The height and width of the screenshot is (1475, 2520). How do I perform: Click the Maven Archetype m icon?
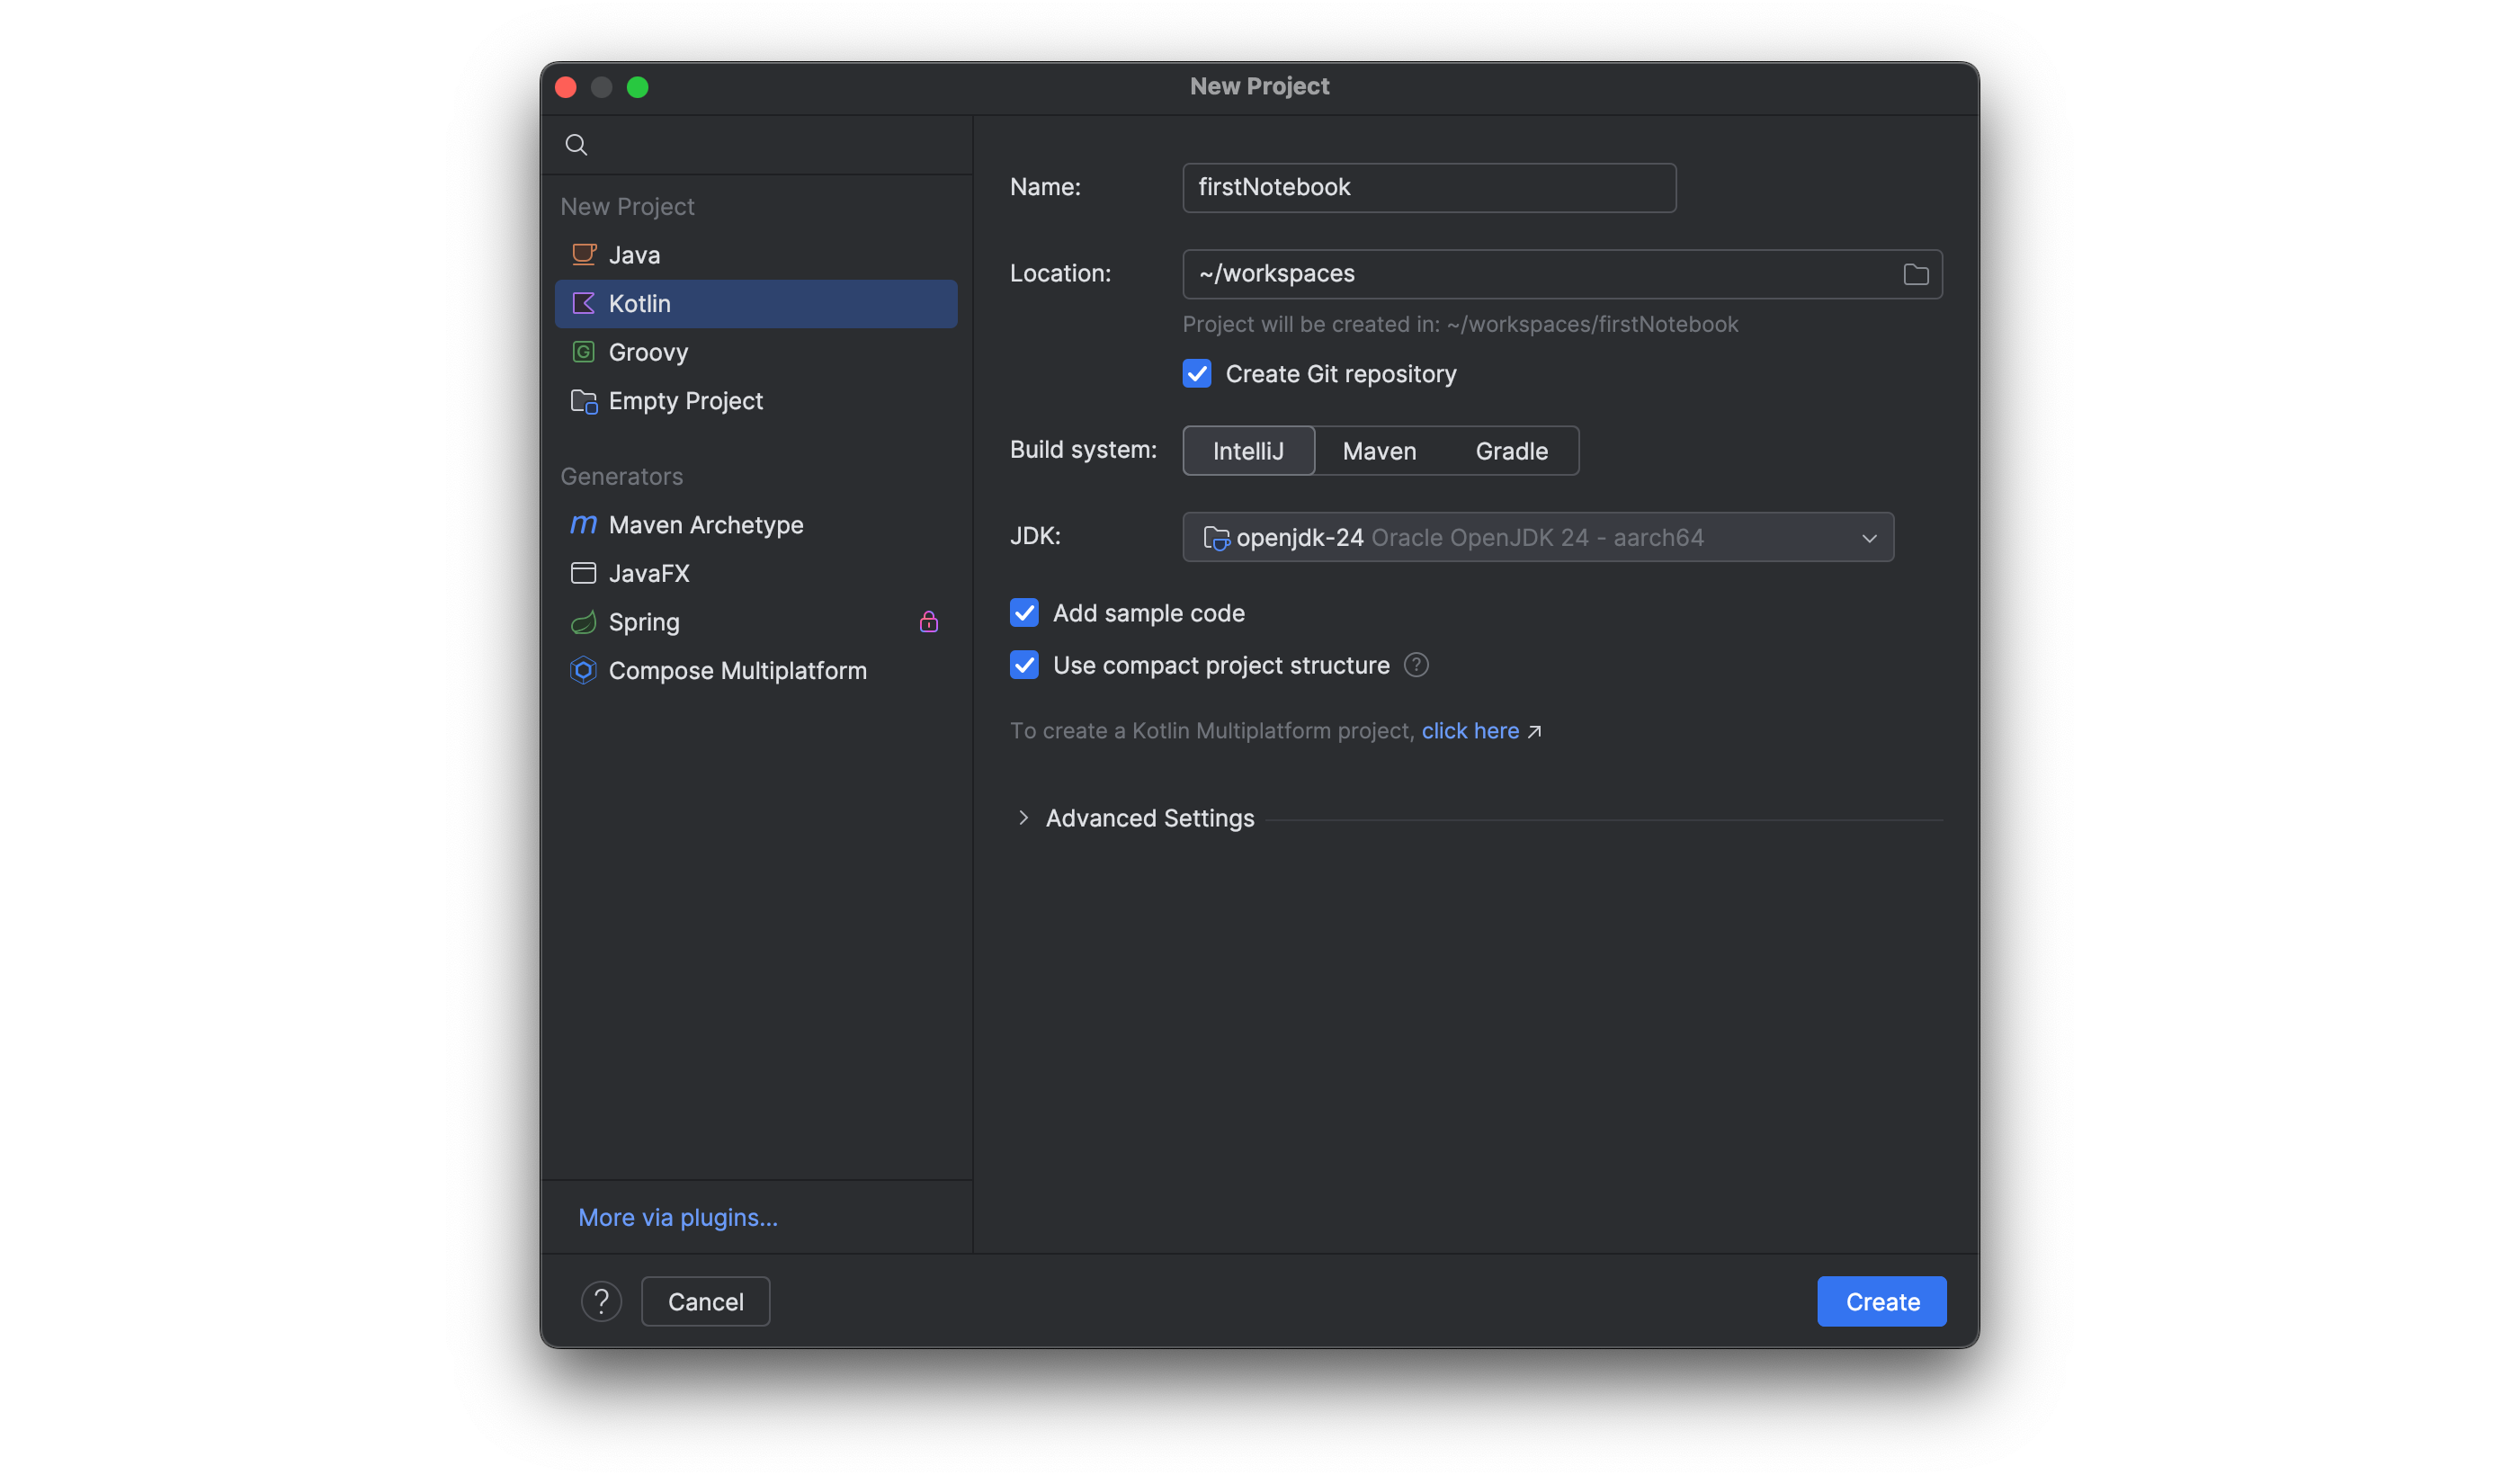583,524
